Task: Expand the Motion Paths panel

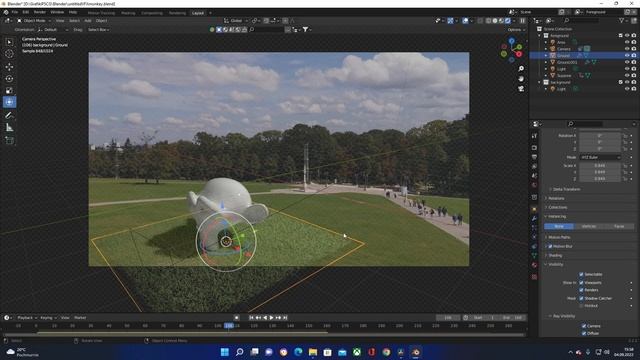Action: 559,237
